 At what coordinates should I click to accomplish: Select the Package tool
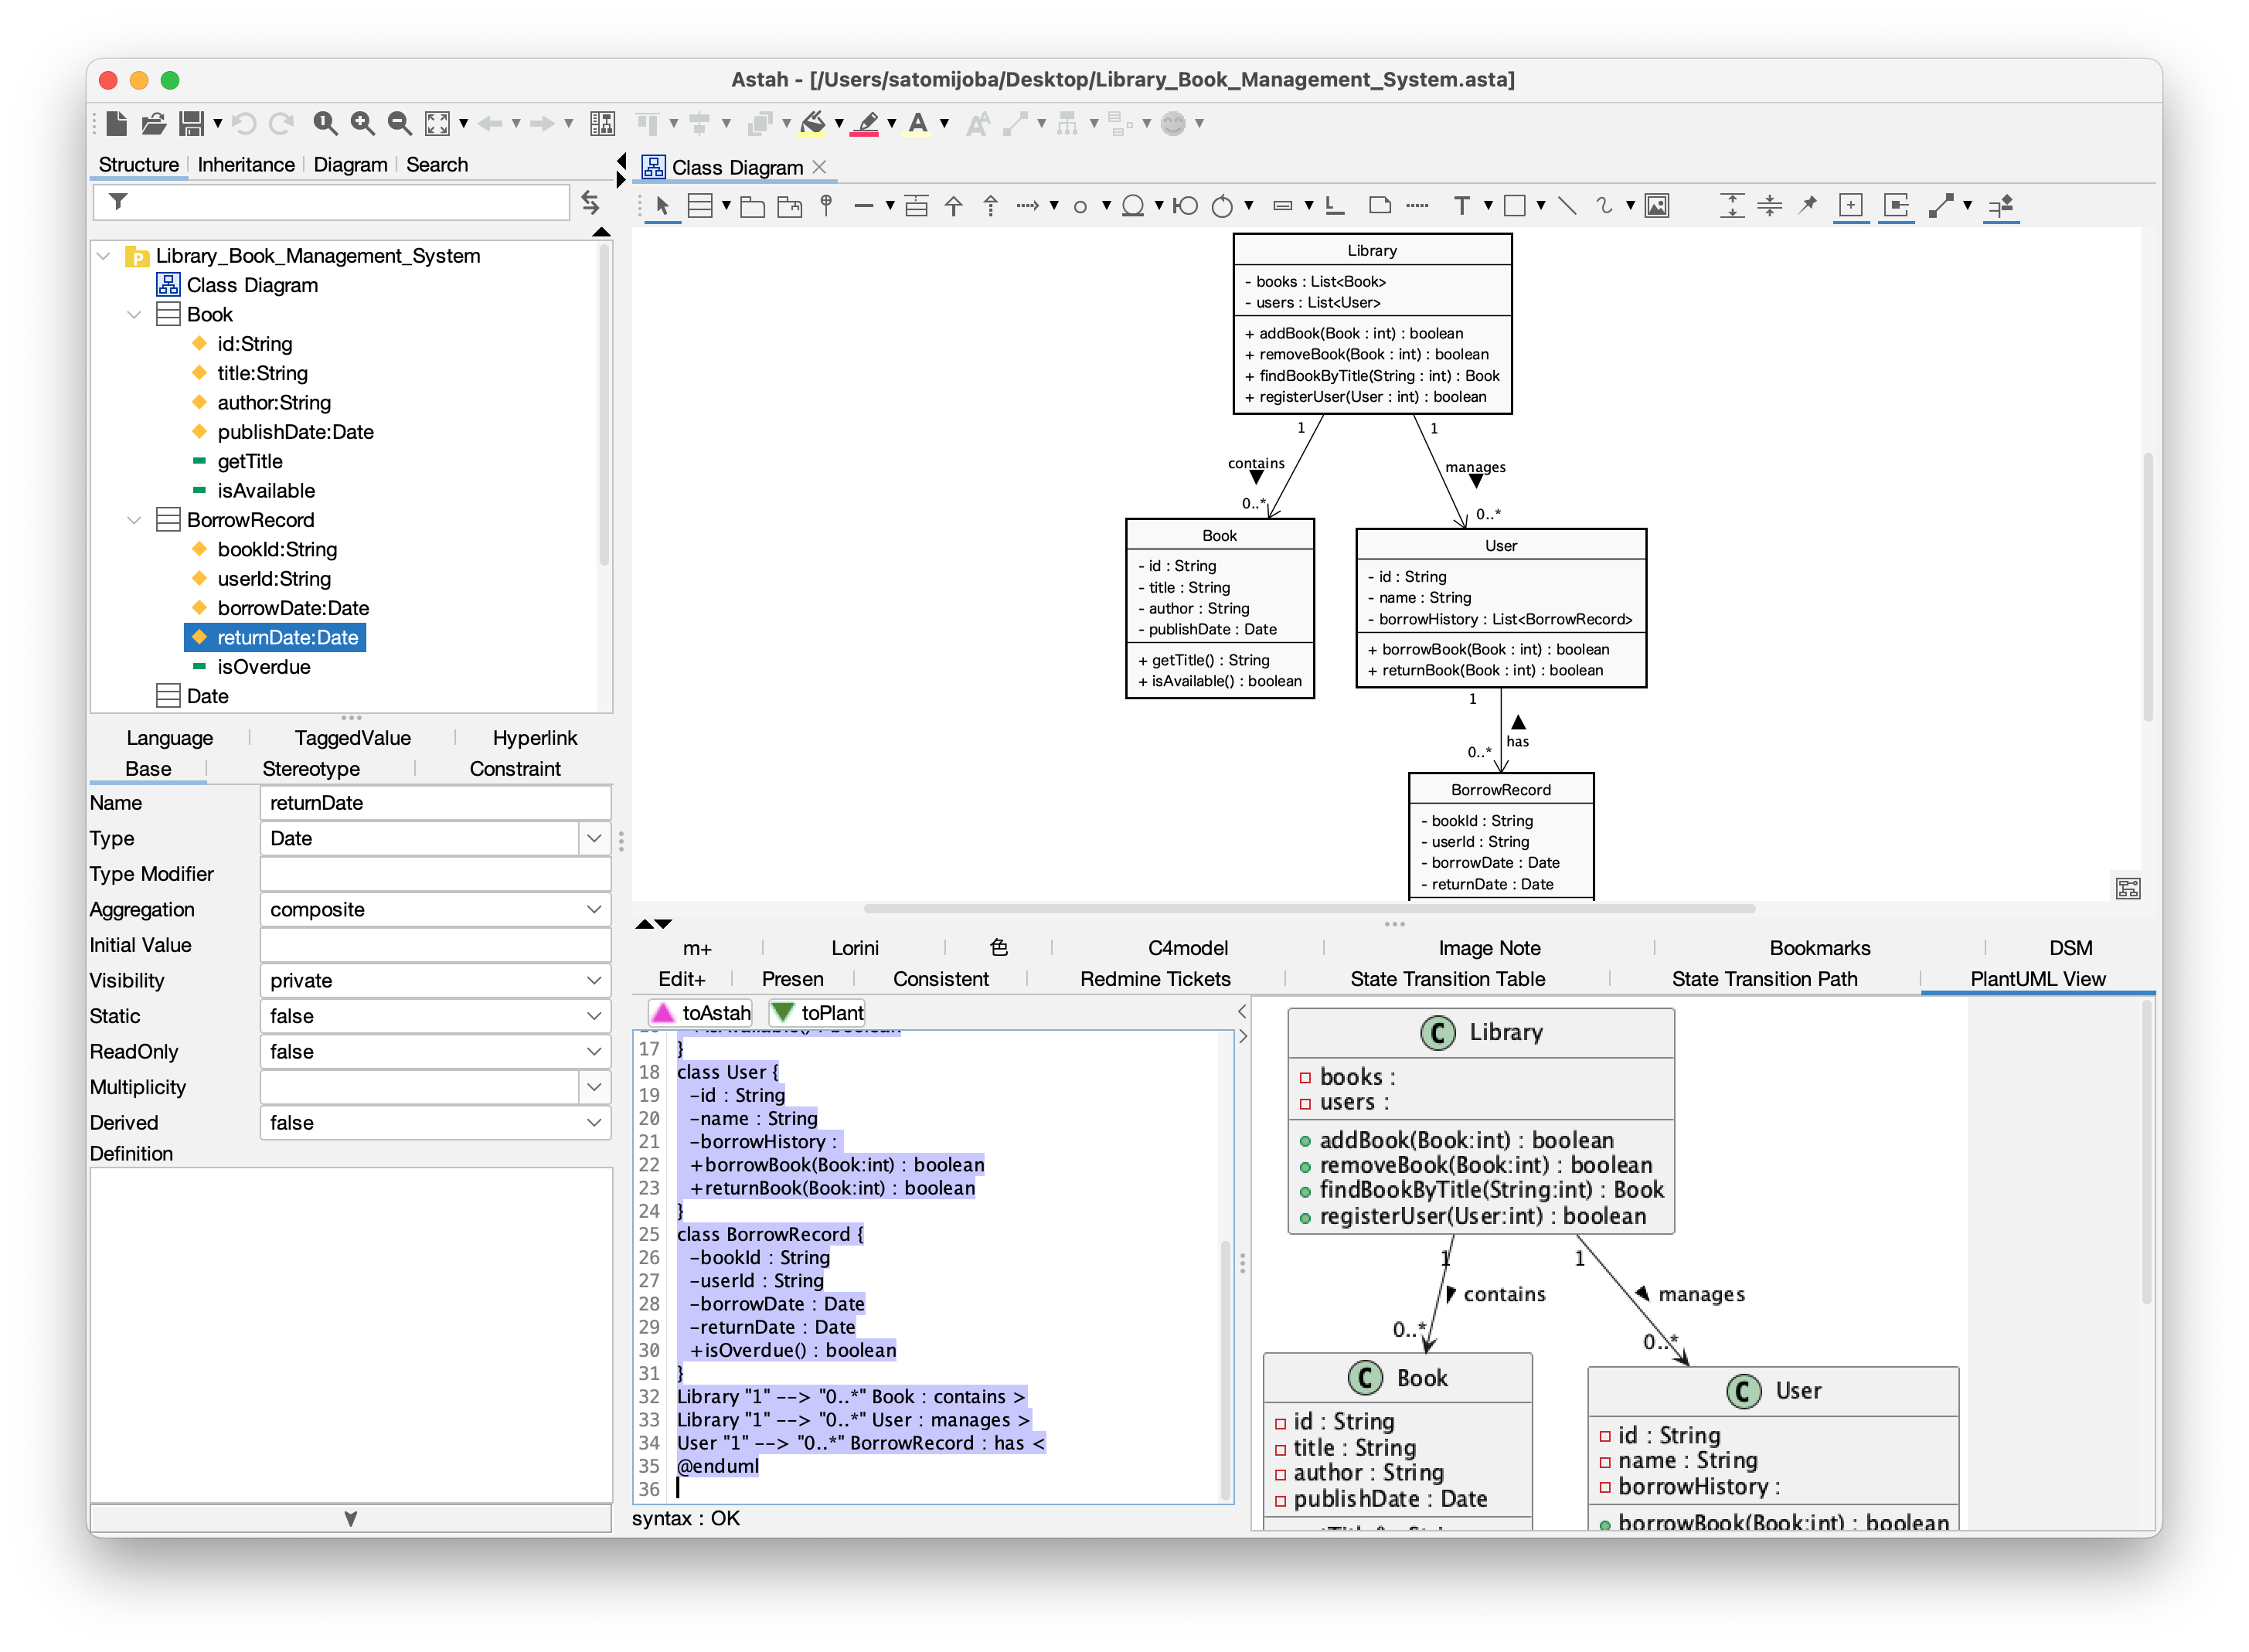pos(752,206)
